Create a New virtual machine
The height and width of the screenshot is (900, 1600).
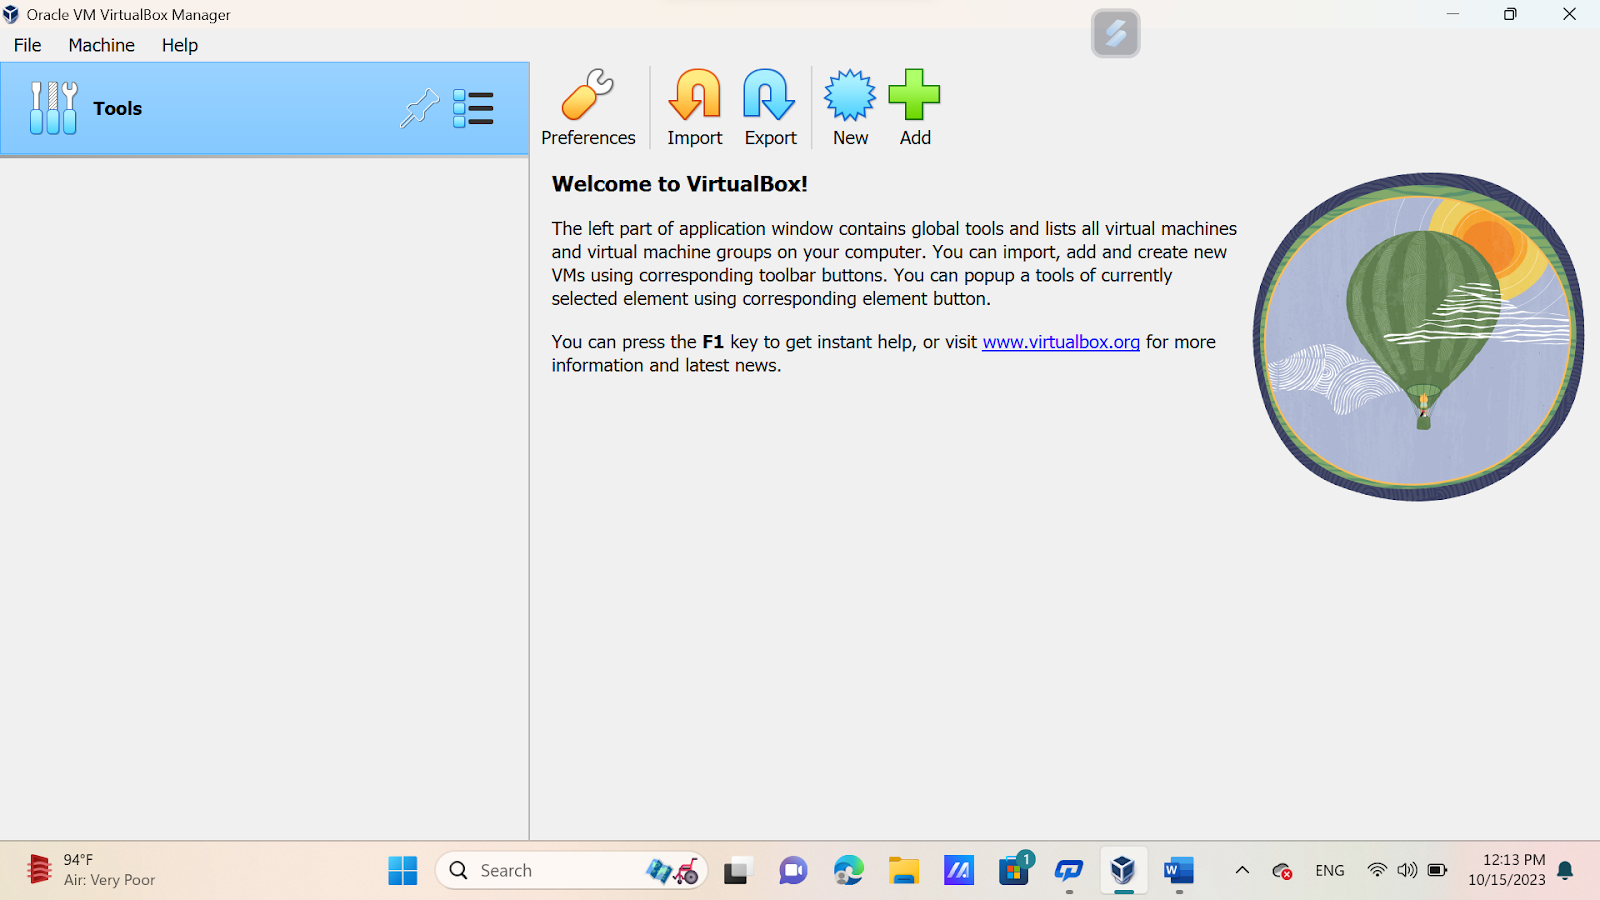click(x=850, y=108)
